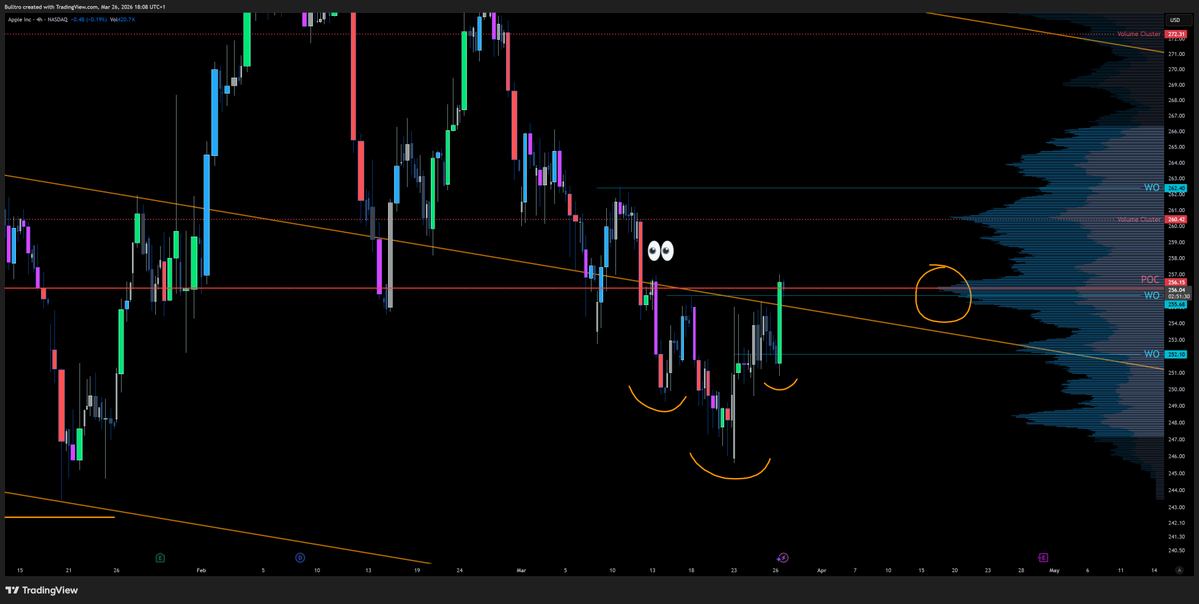Click the Volume Cluster label near 260.42
The height and width of the screenshot is (604, 1199).
[x=1139, y=219]
